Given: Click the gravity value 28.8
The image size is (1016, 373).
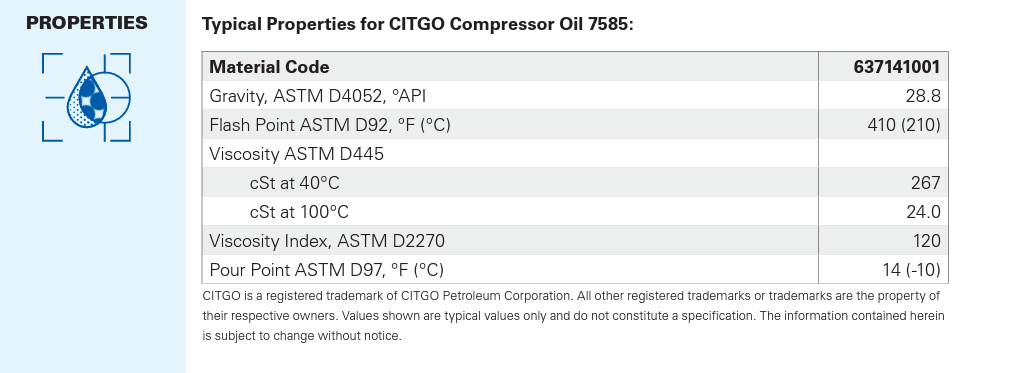Looking at the screenshot, I should pyautogui.click(x=923, y=96).
